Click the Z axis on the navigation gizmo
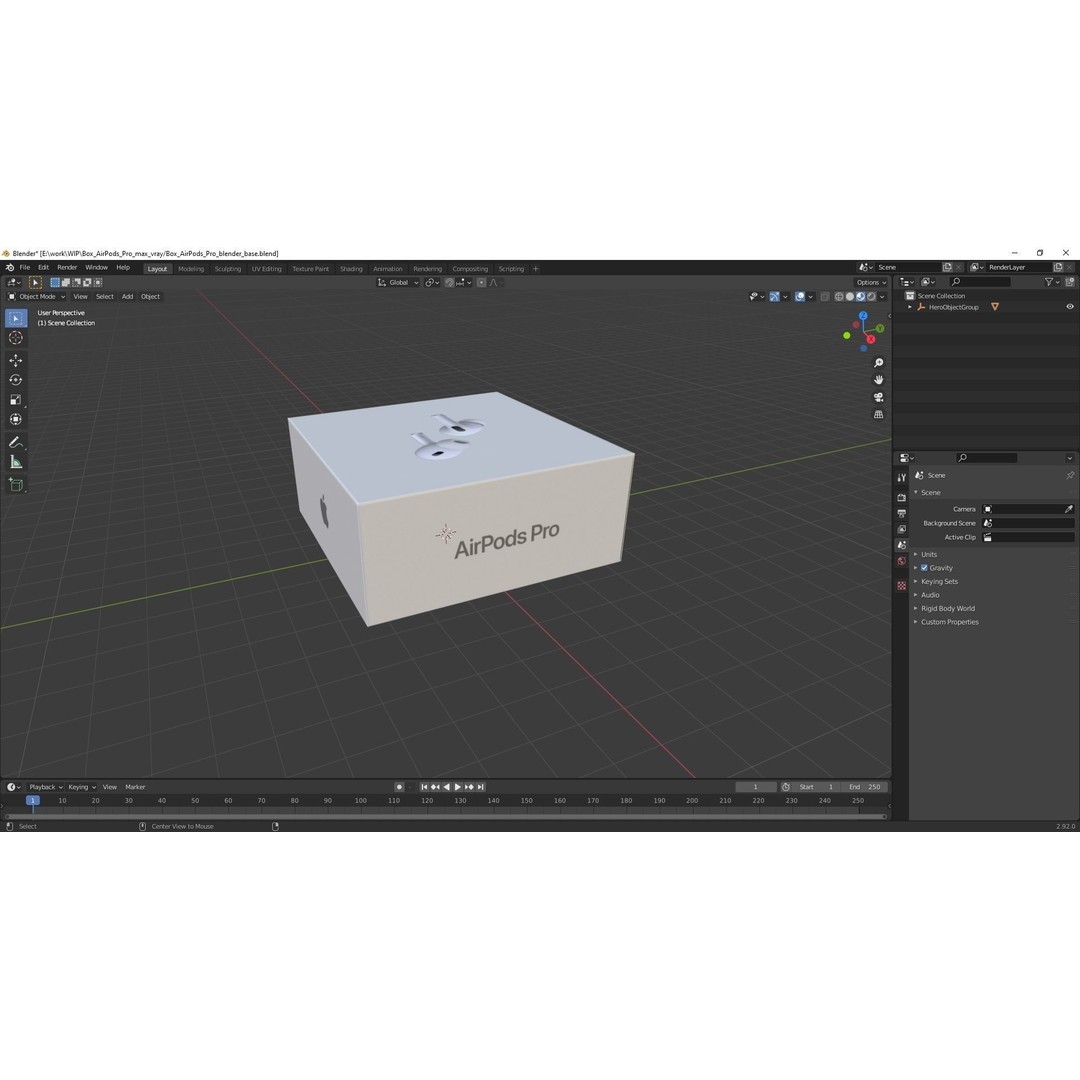1080x1080 pixels. coord(863,315)
